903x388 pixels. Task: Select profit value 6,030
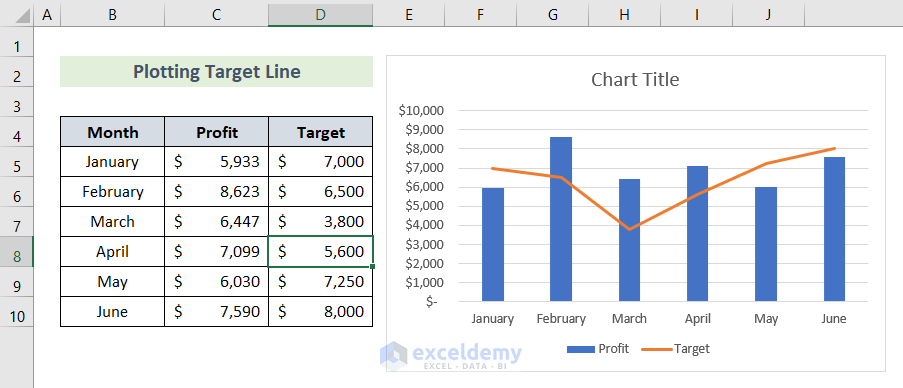point(217,282)
